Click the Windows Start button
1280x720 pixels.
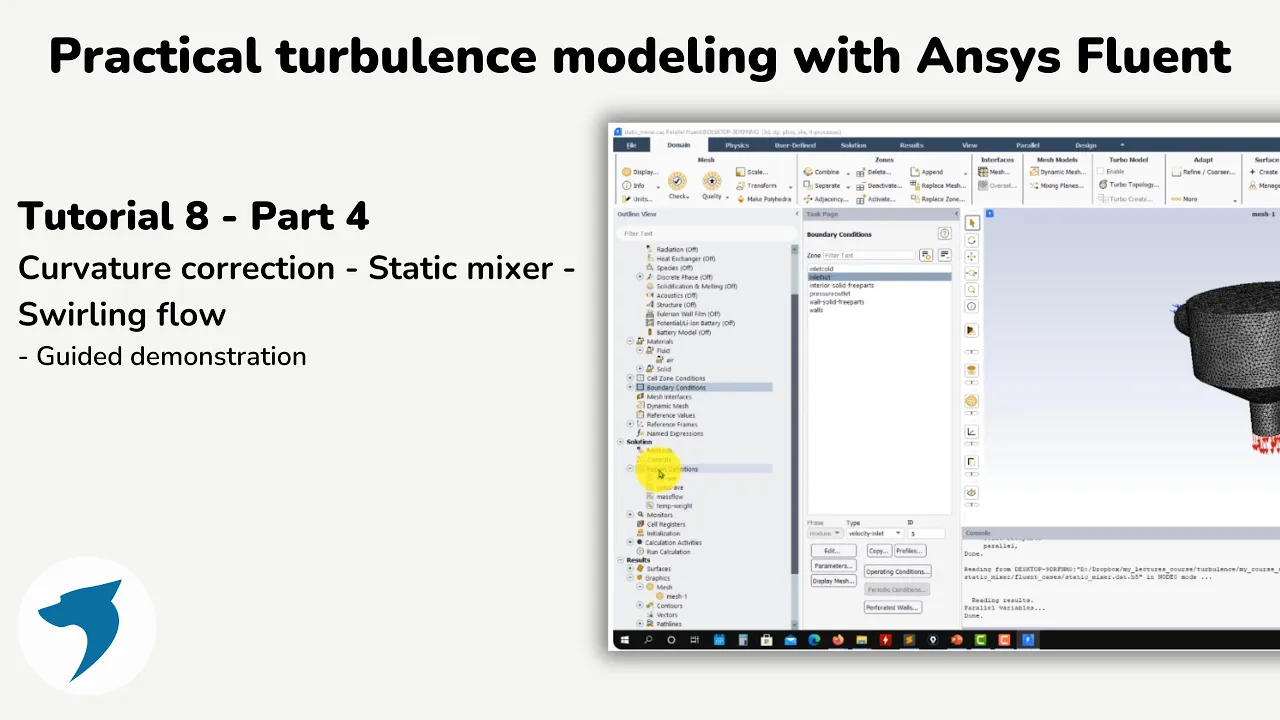[625, 640]
